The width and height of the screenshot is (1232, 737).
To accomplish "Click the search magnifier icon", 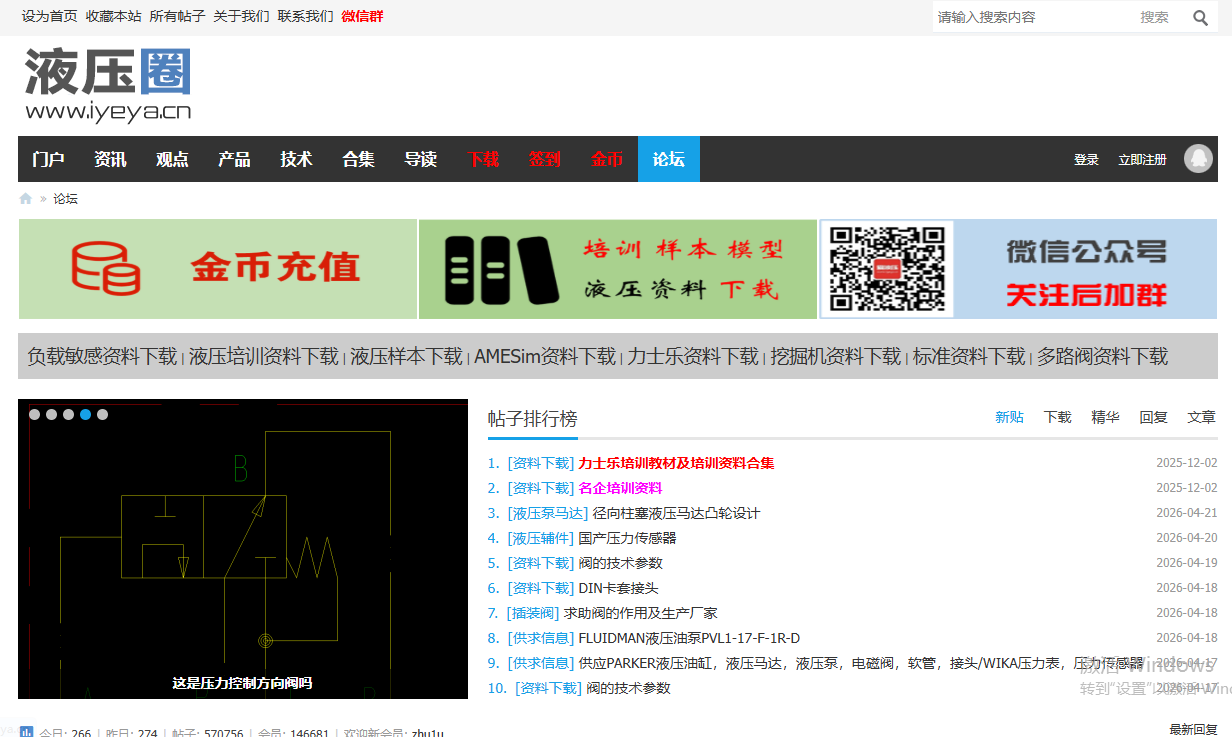I will point(1200,17).
